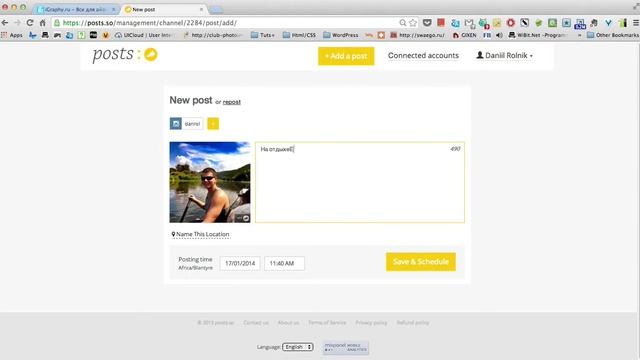
Task: Click the Refund policy footer link
Action: click(x=413, y=323)
